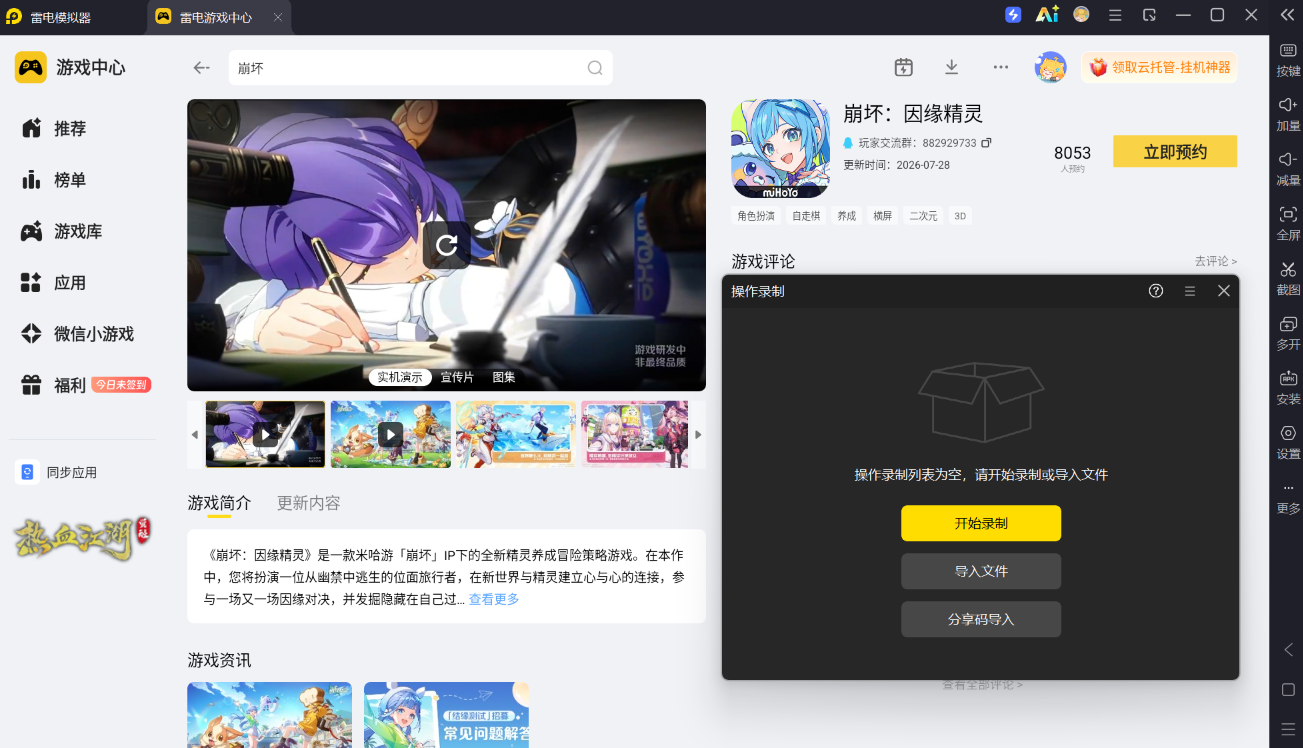Open the downloads manager icon

click(952, 67)
